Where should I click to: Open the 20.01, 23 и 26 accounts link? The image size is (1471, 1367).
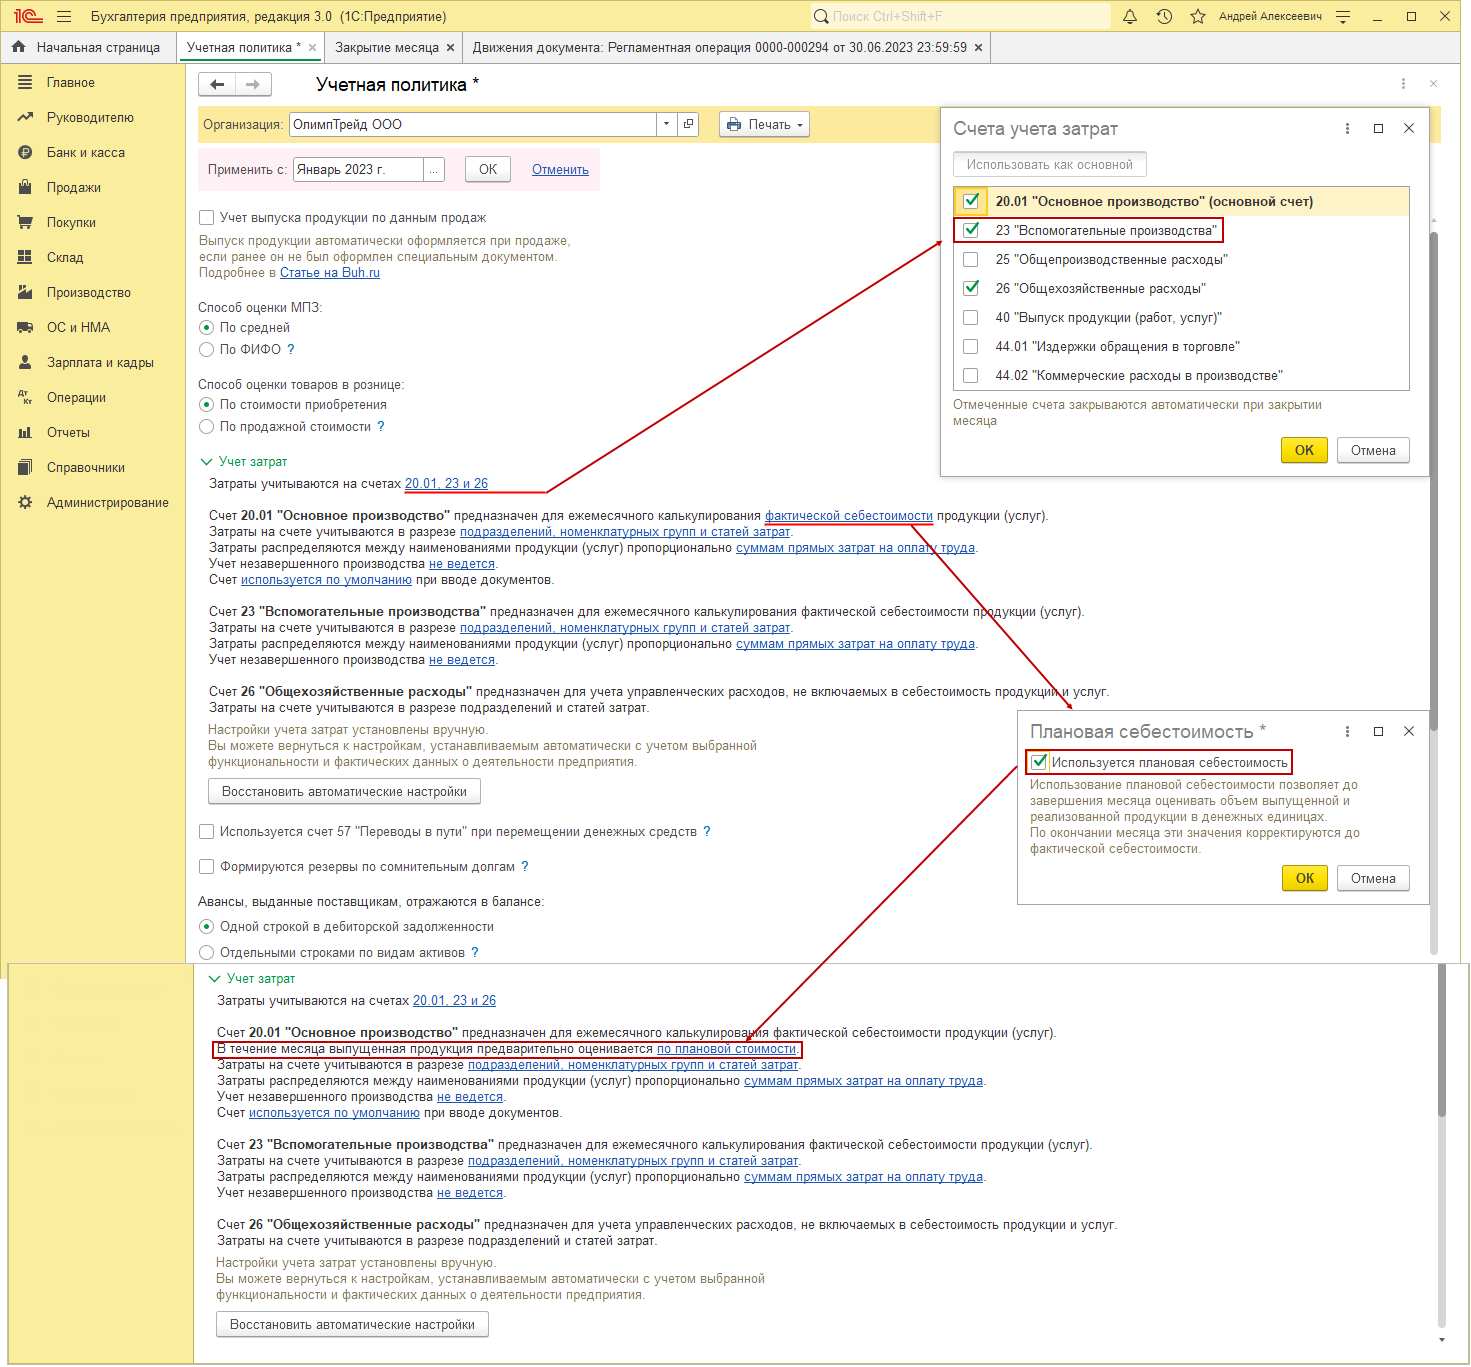(446, 484)
